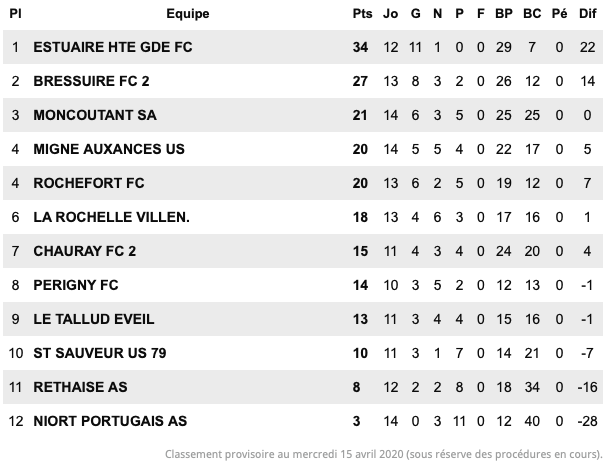Screen dimensions: 606x466
Task: Open the BRESSUIRE FC 2 team row
Action: 303,81
